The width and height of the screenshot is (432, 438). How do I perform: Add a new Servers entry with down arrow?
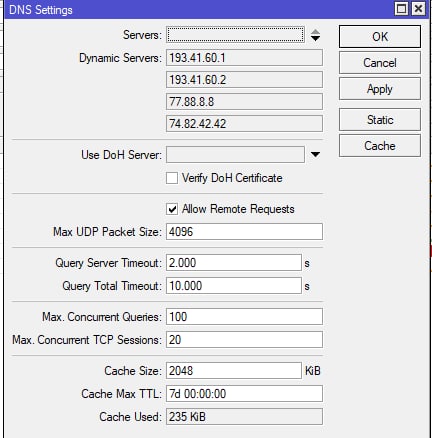pyautogui.click(x=315, y=38)
